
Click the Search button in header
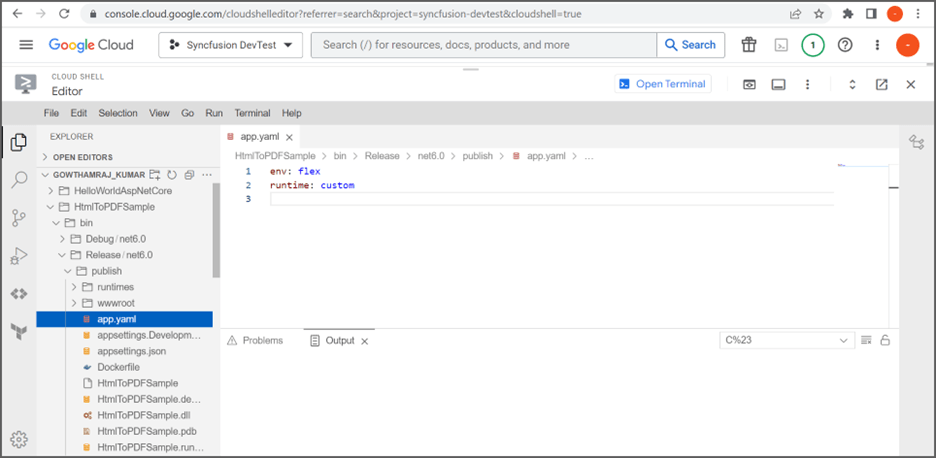coord(691,45)
